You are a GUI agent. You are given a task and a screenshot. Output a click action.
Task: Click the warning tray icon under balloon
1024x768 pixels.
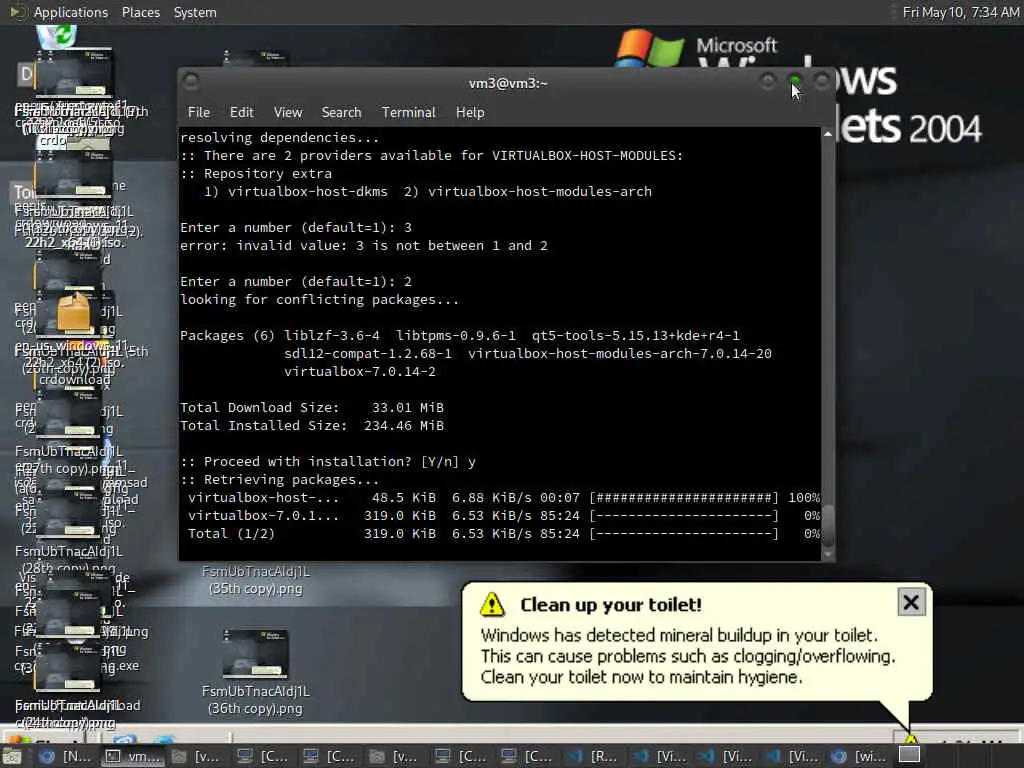[910, 739]
